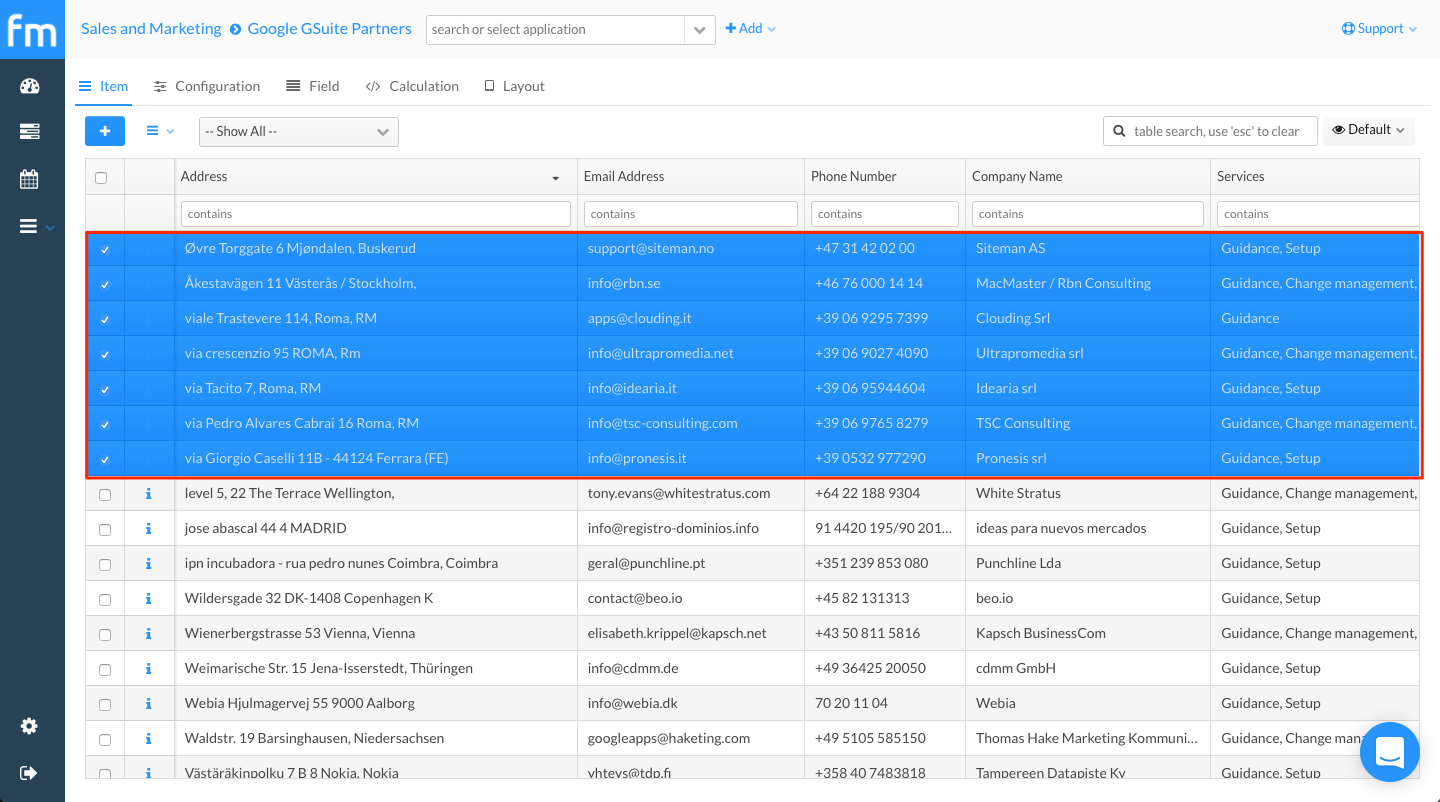This screenshot has height=802, width=1440.
Task: Select the Webia Hjulmagervej 55 address cell
Action: pos(376,703)
